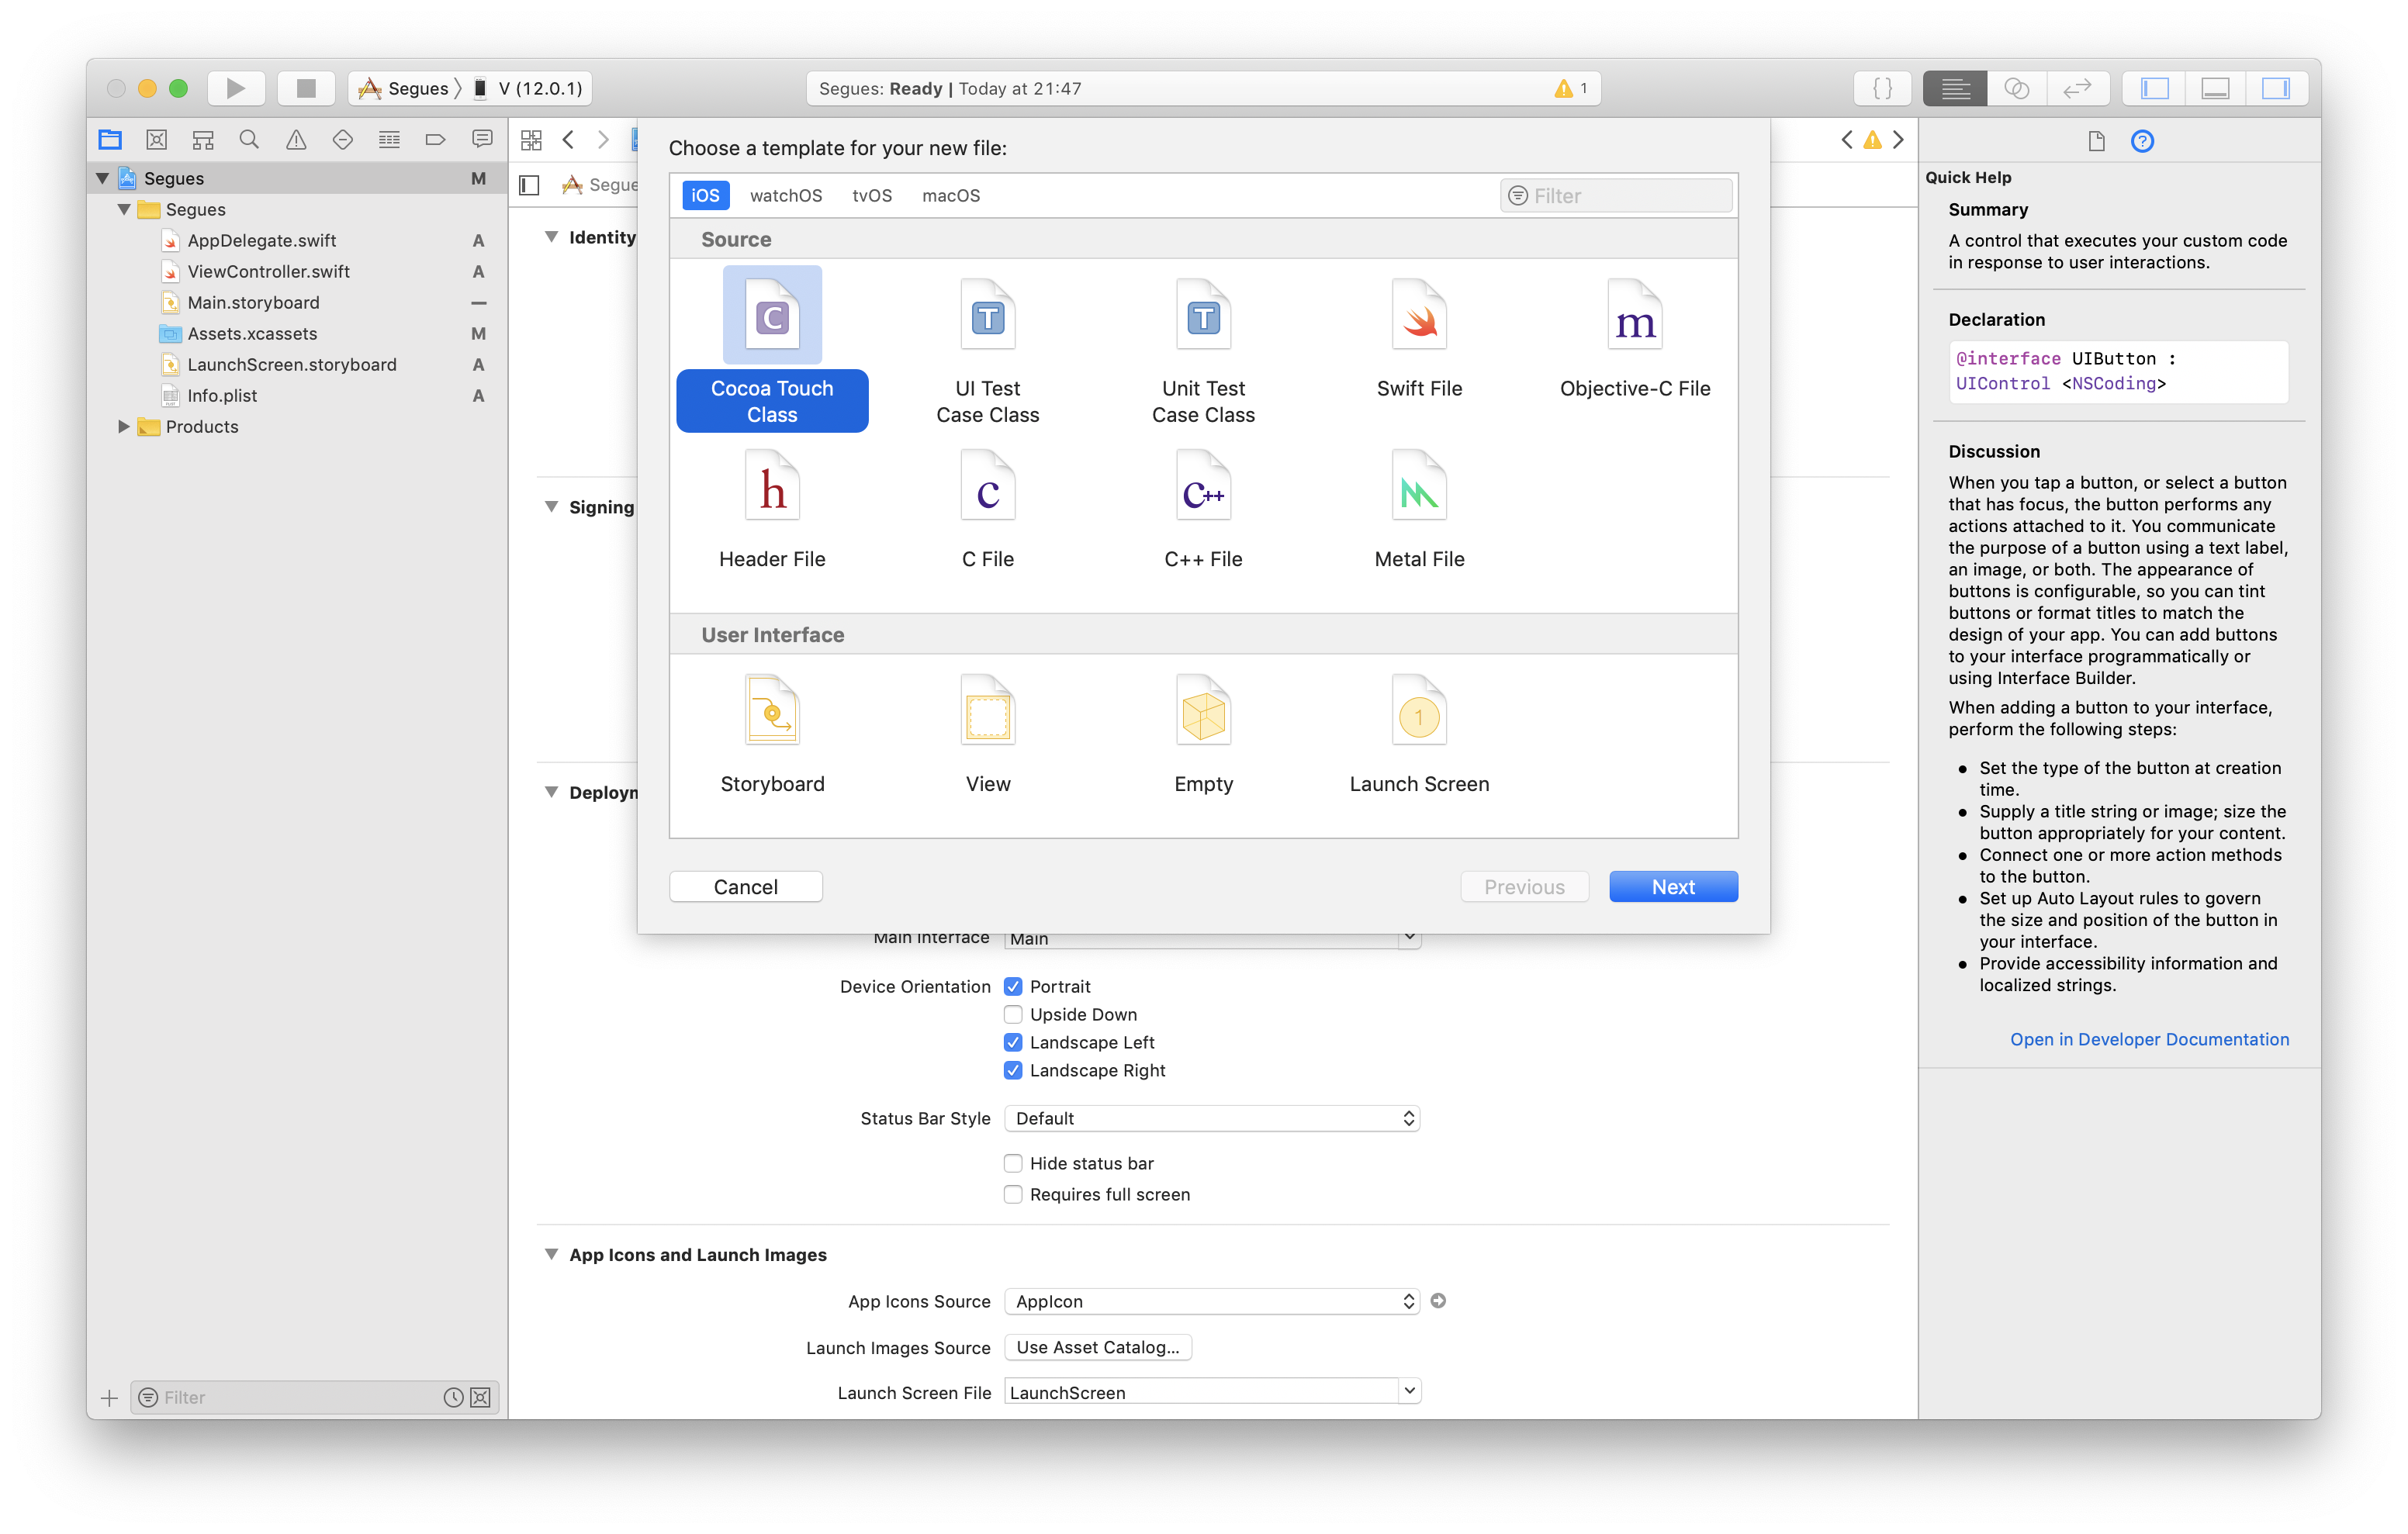Uncheck the Landscape Left orientation
This screenshot has width=2408, height=1534.
[x=1012, y=1042]
